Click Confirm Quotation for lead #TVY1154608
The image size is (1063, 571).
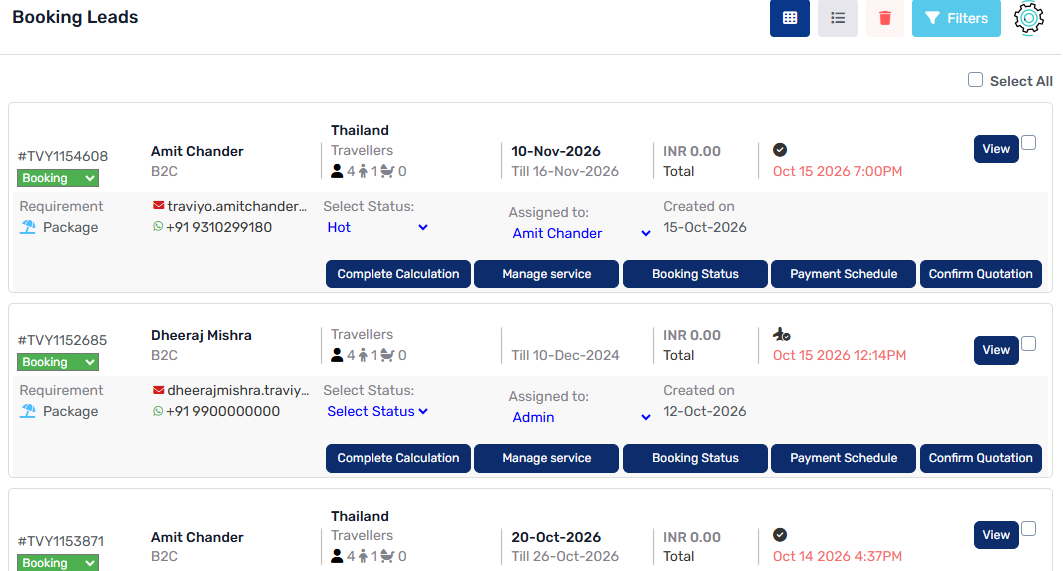coord(980,274)
